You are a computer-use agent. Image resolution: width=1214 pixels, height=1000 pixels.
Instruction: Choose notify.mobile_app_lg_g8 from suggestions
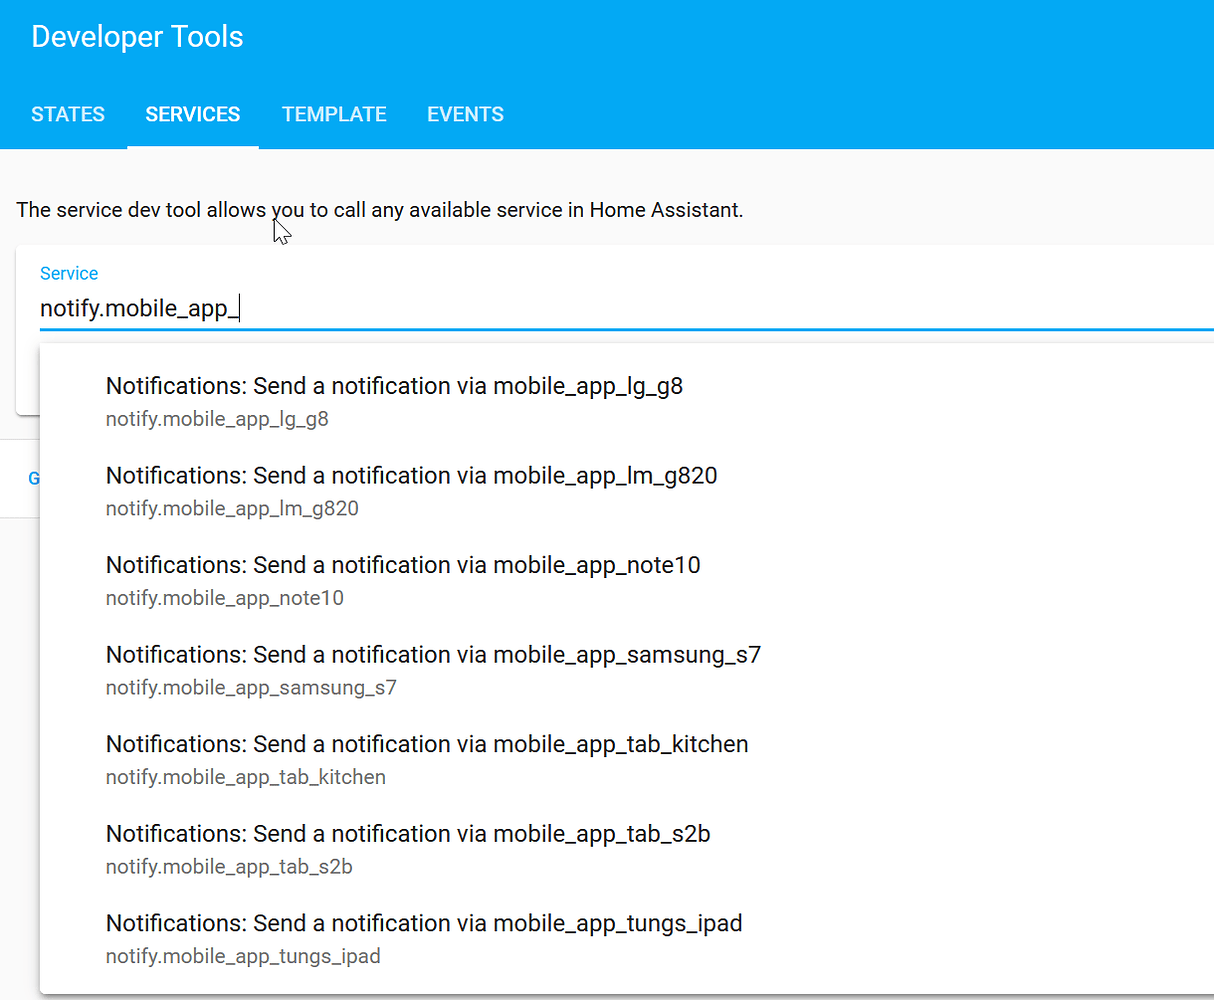627,401
